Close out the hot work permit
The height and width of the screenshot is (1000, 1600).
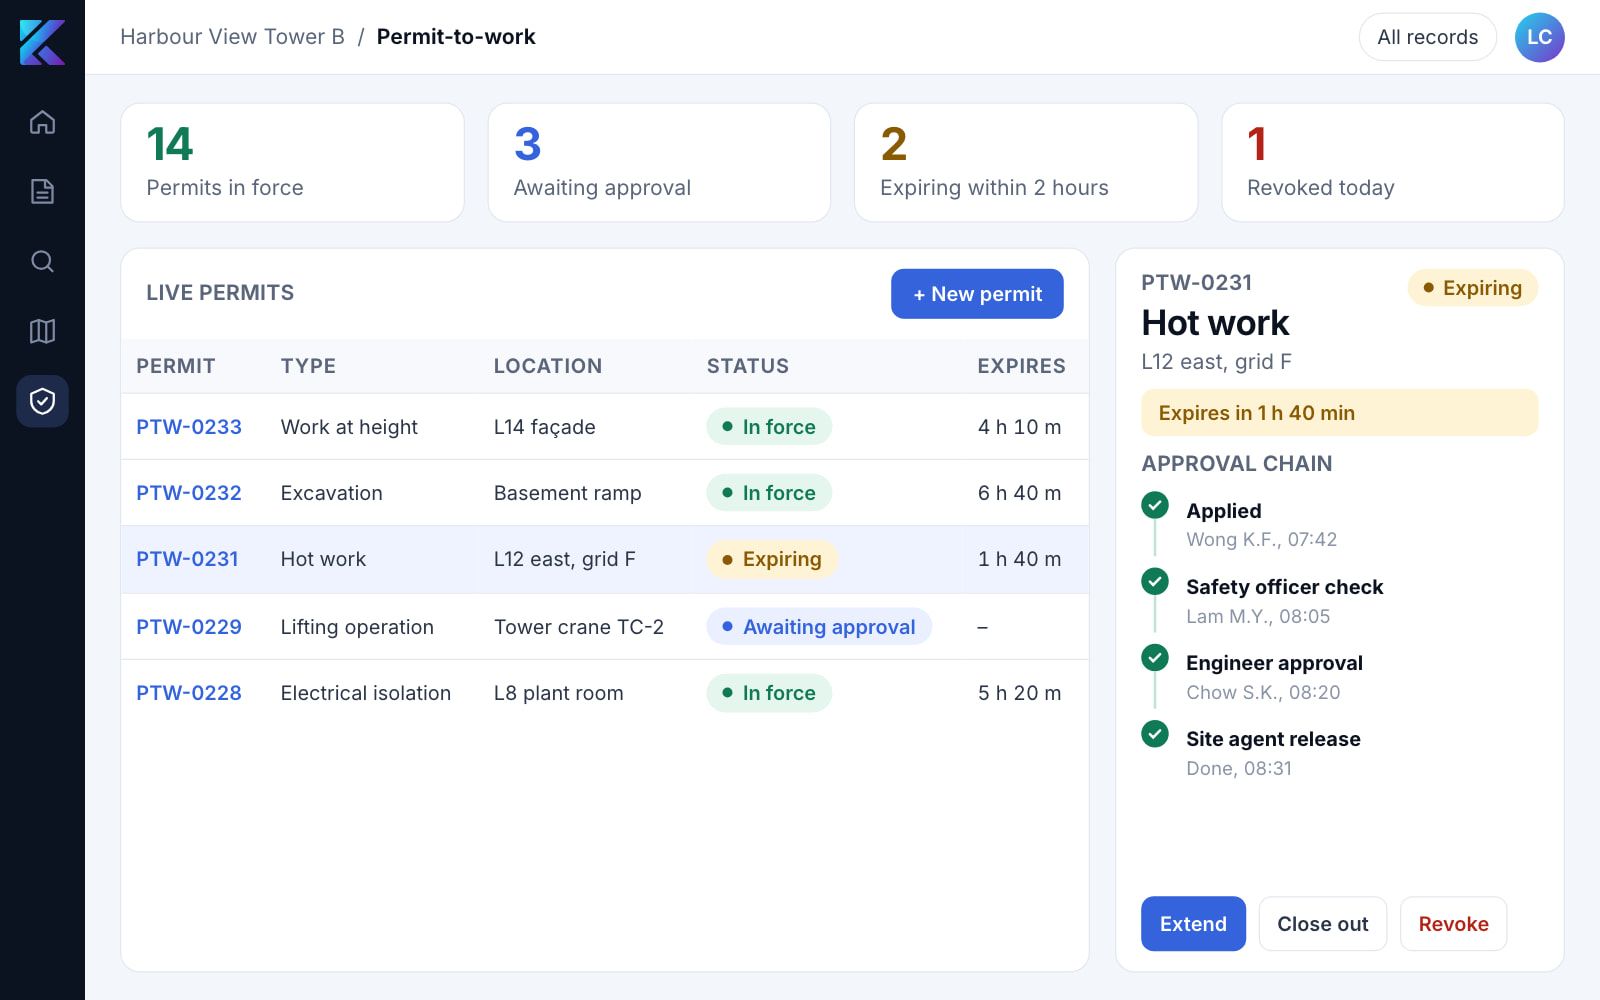click(1322, 924)
